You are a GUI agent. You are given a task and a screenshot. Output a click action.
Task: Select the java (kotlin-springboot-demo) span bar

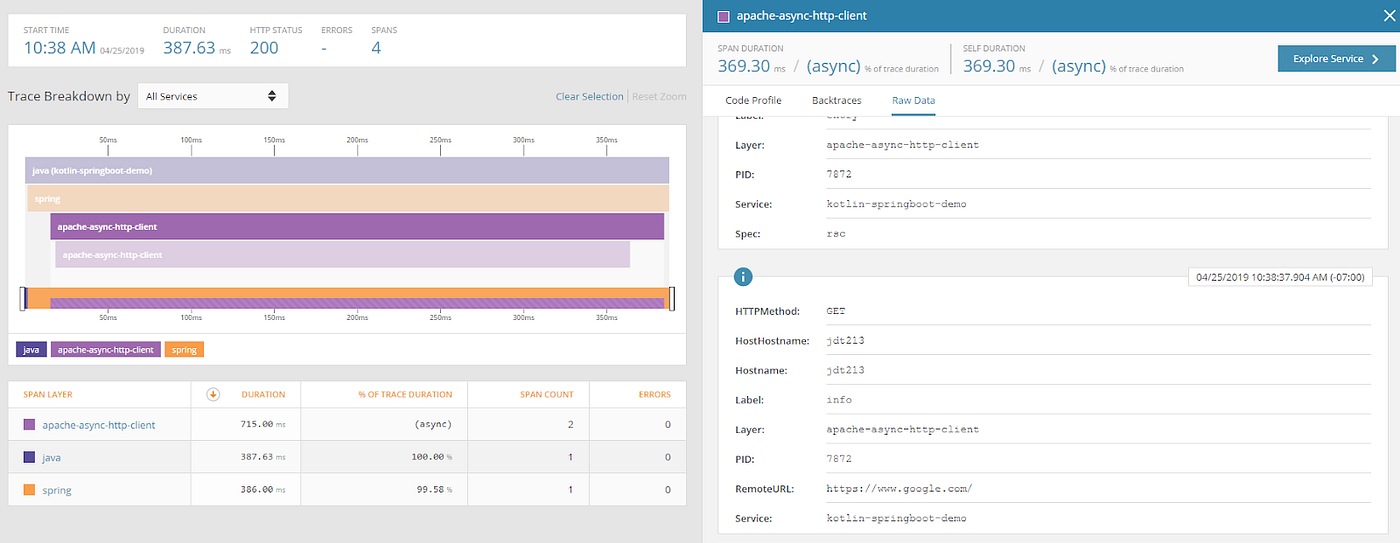click(347, 170)
